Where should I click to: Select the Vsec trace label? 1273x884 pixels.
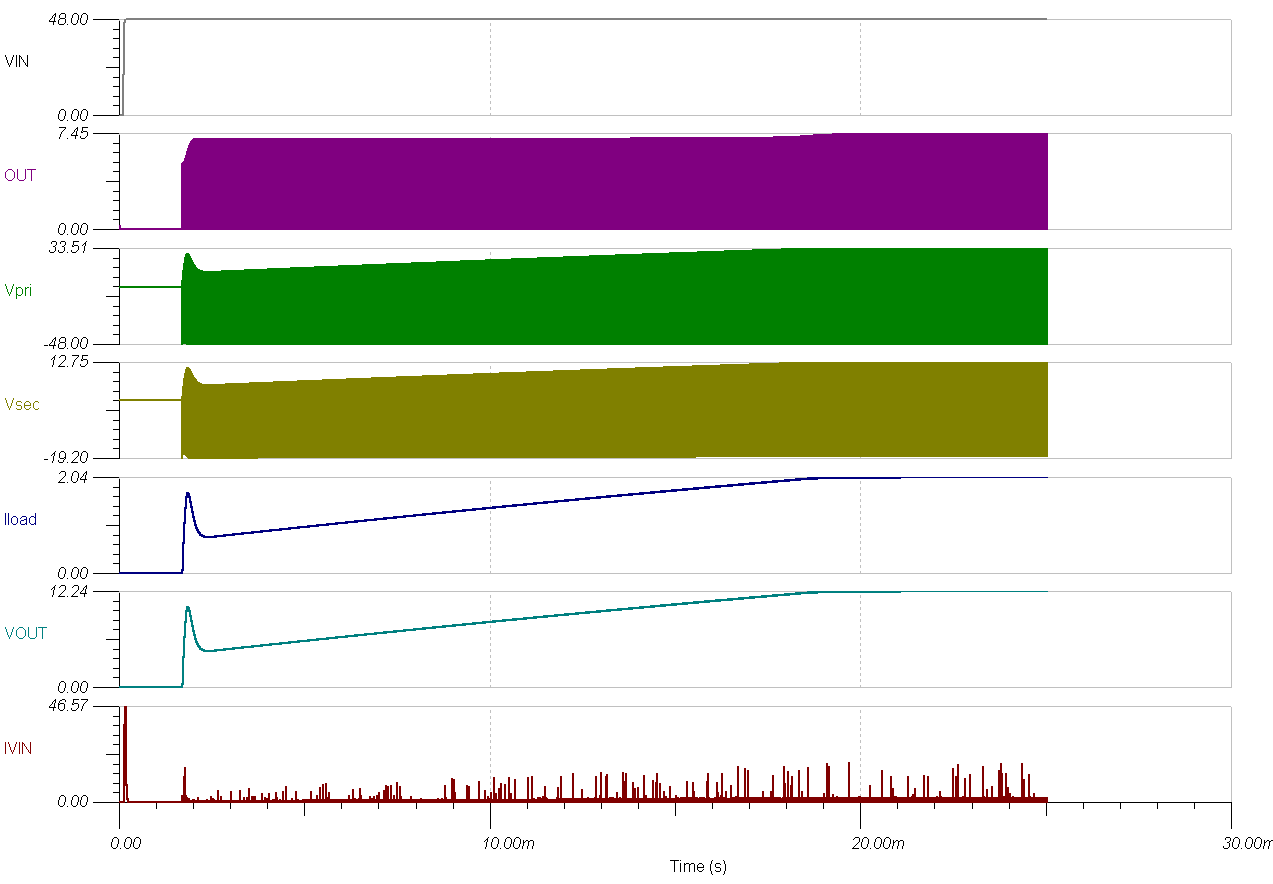(x=22, y=404)
